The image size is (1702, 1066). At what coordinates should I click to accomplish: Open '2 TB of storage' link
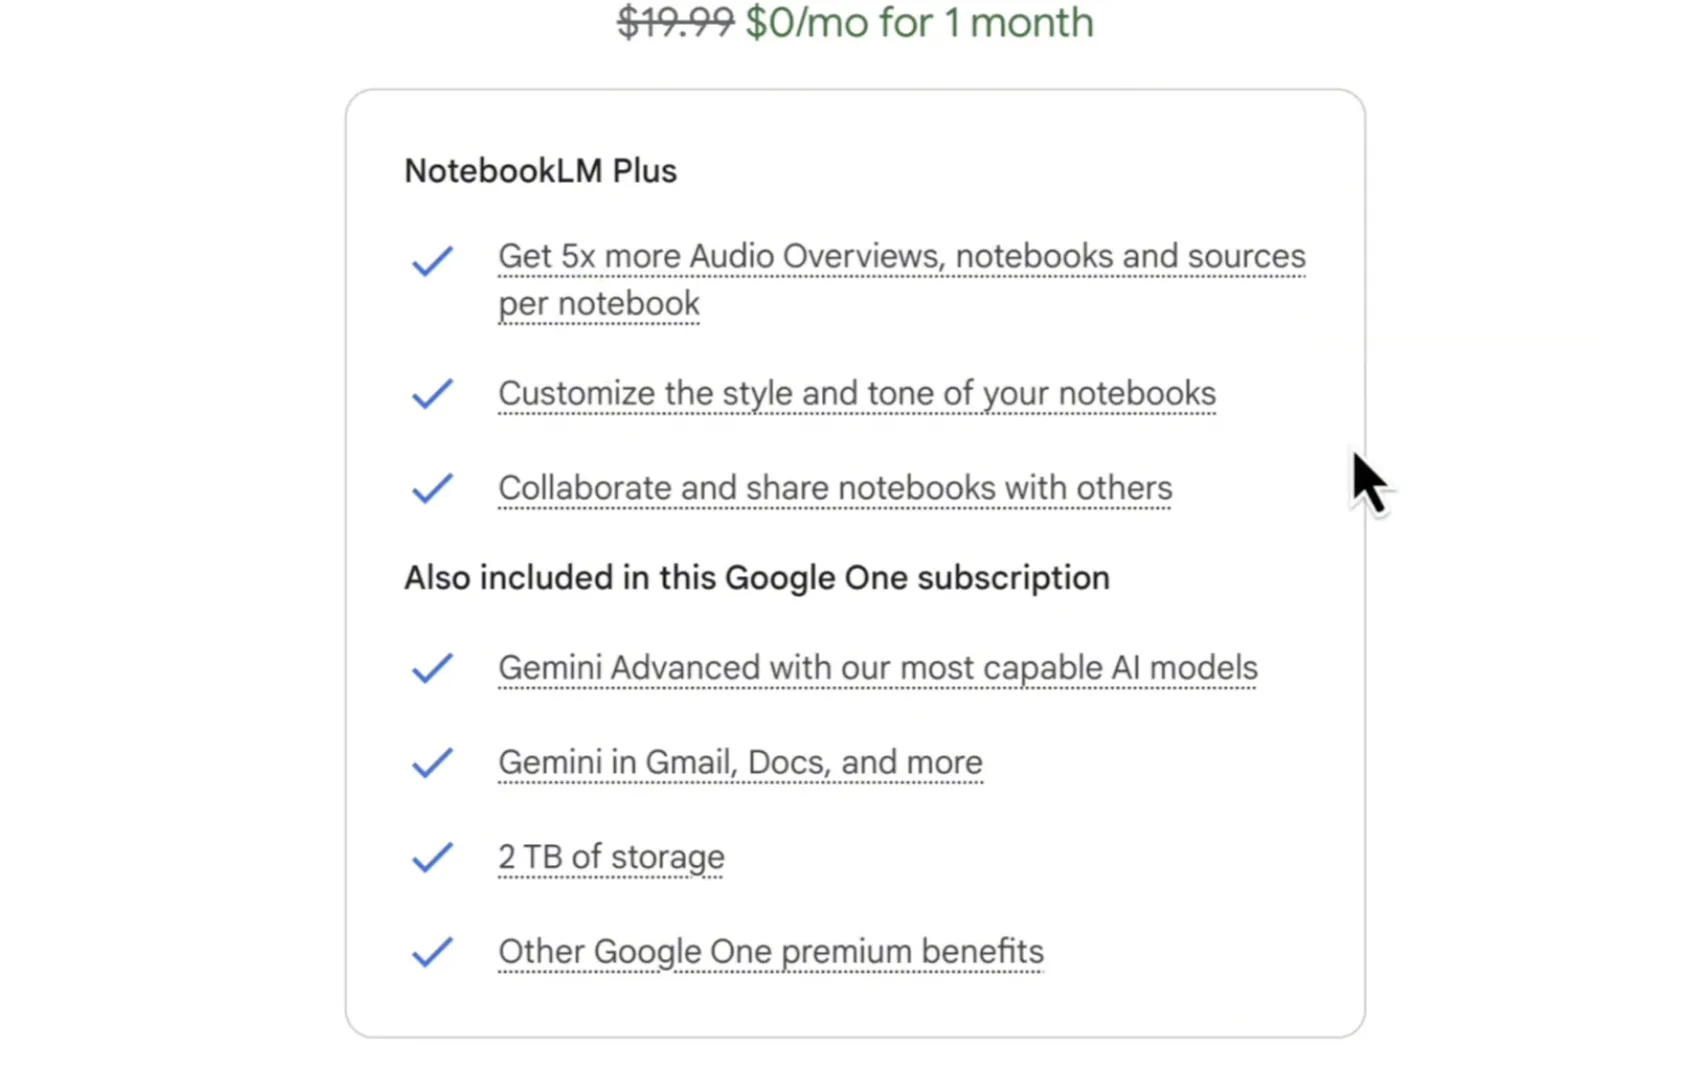tap(611, 857)
